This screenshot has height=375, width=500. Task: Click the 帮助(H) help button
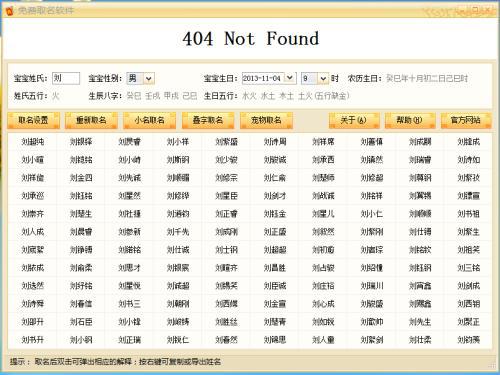410,120
